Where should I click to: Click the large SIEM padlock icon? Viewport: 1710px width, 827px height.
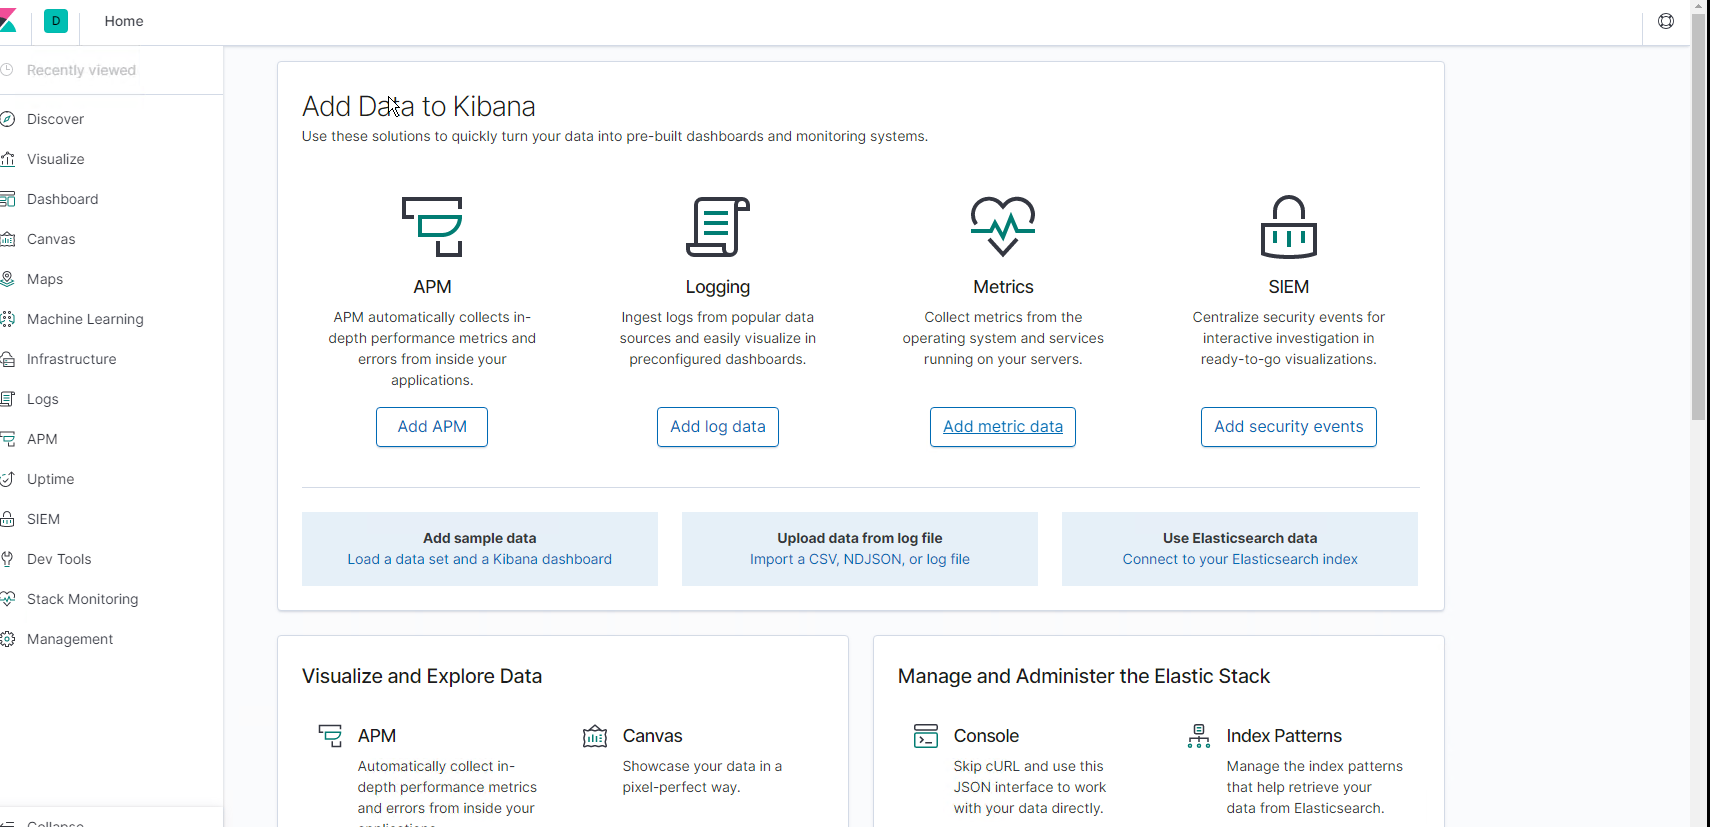click(1289, 227)
